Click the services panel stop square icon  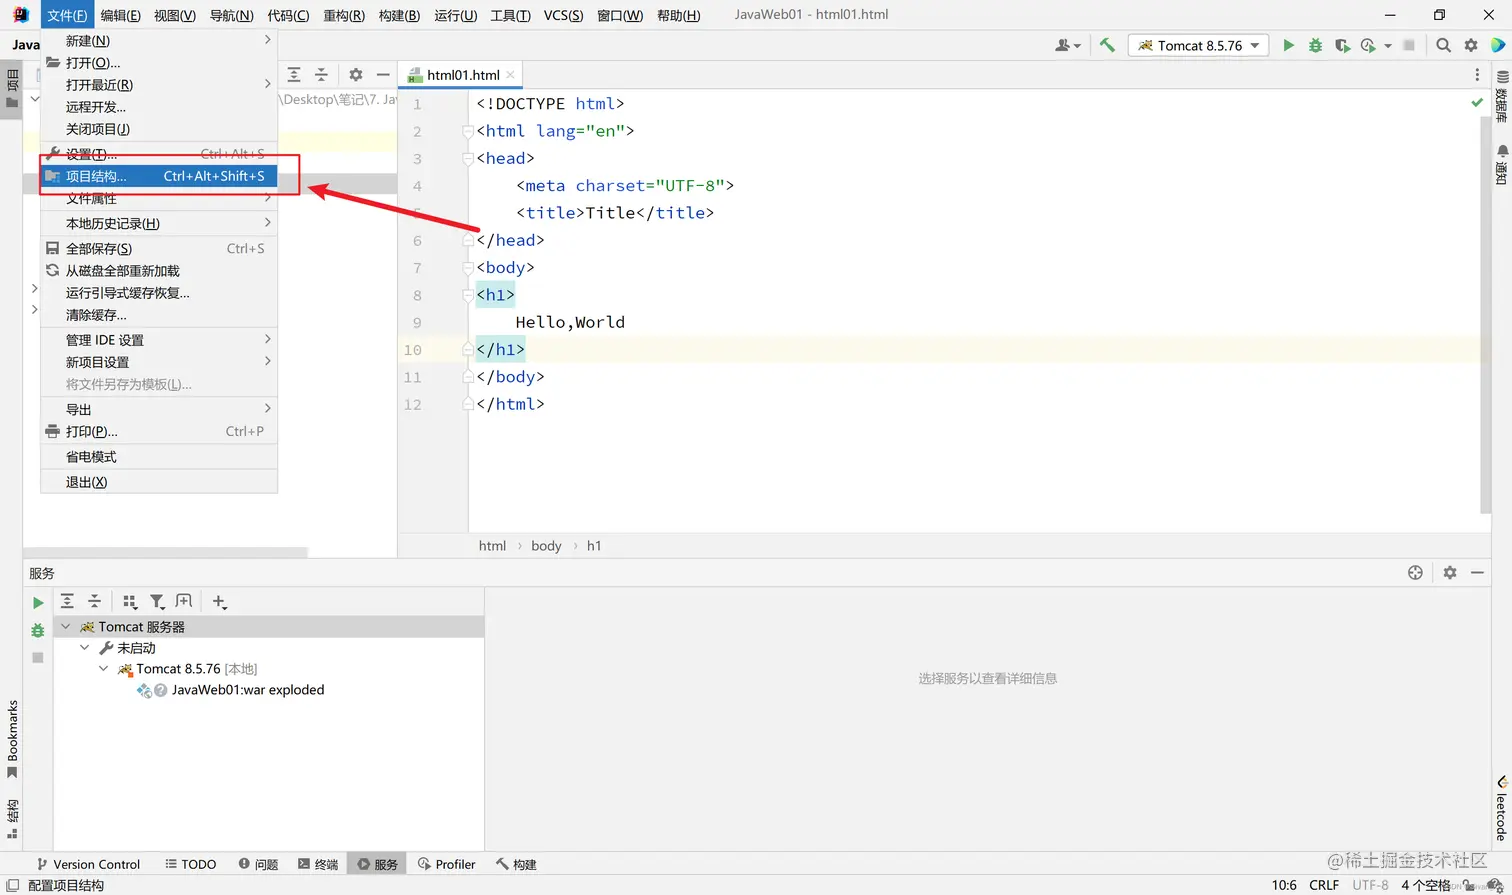[x=38, y=657]
